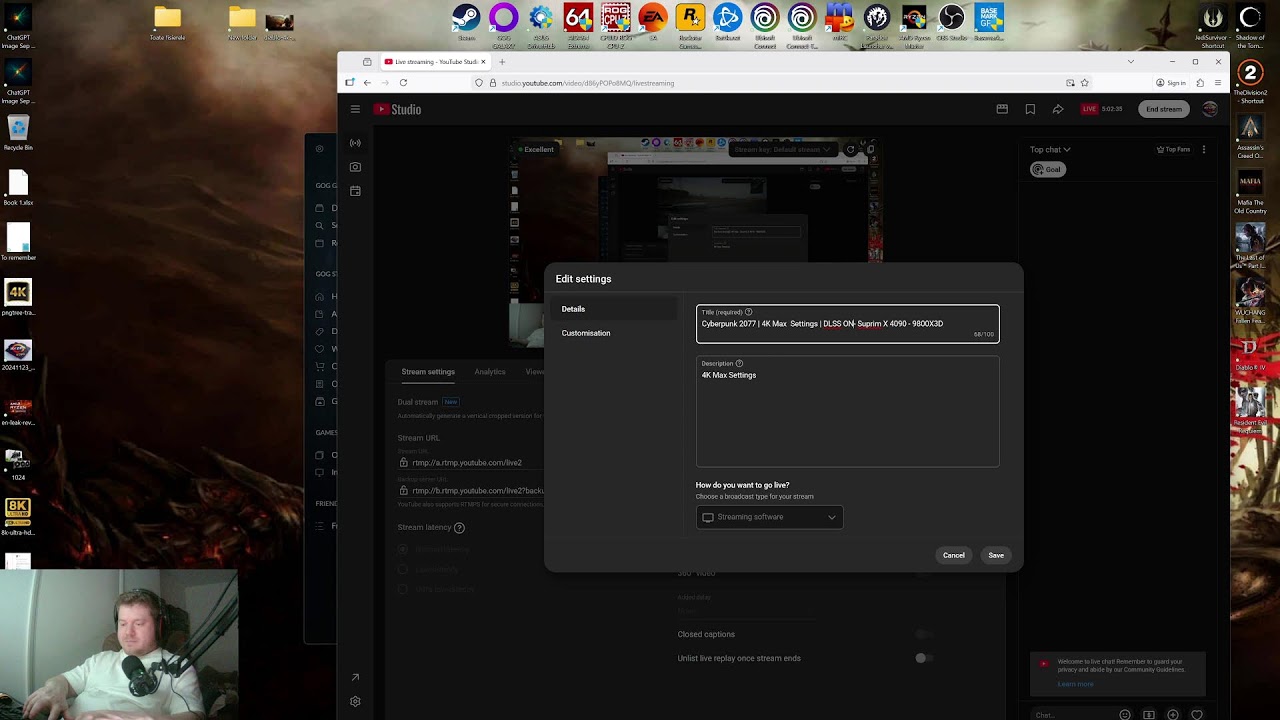
Task: Select the Stream section in left sidebar
Action: click(355, 143)
